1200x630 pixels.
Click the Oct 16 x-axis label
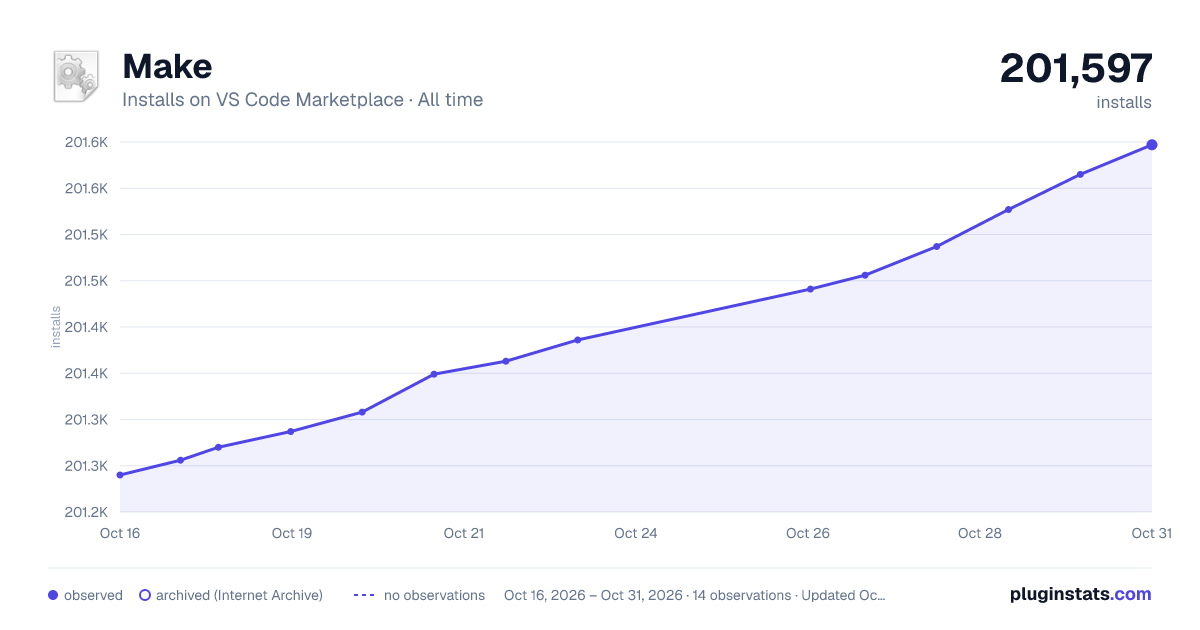[120, 533]
